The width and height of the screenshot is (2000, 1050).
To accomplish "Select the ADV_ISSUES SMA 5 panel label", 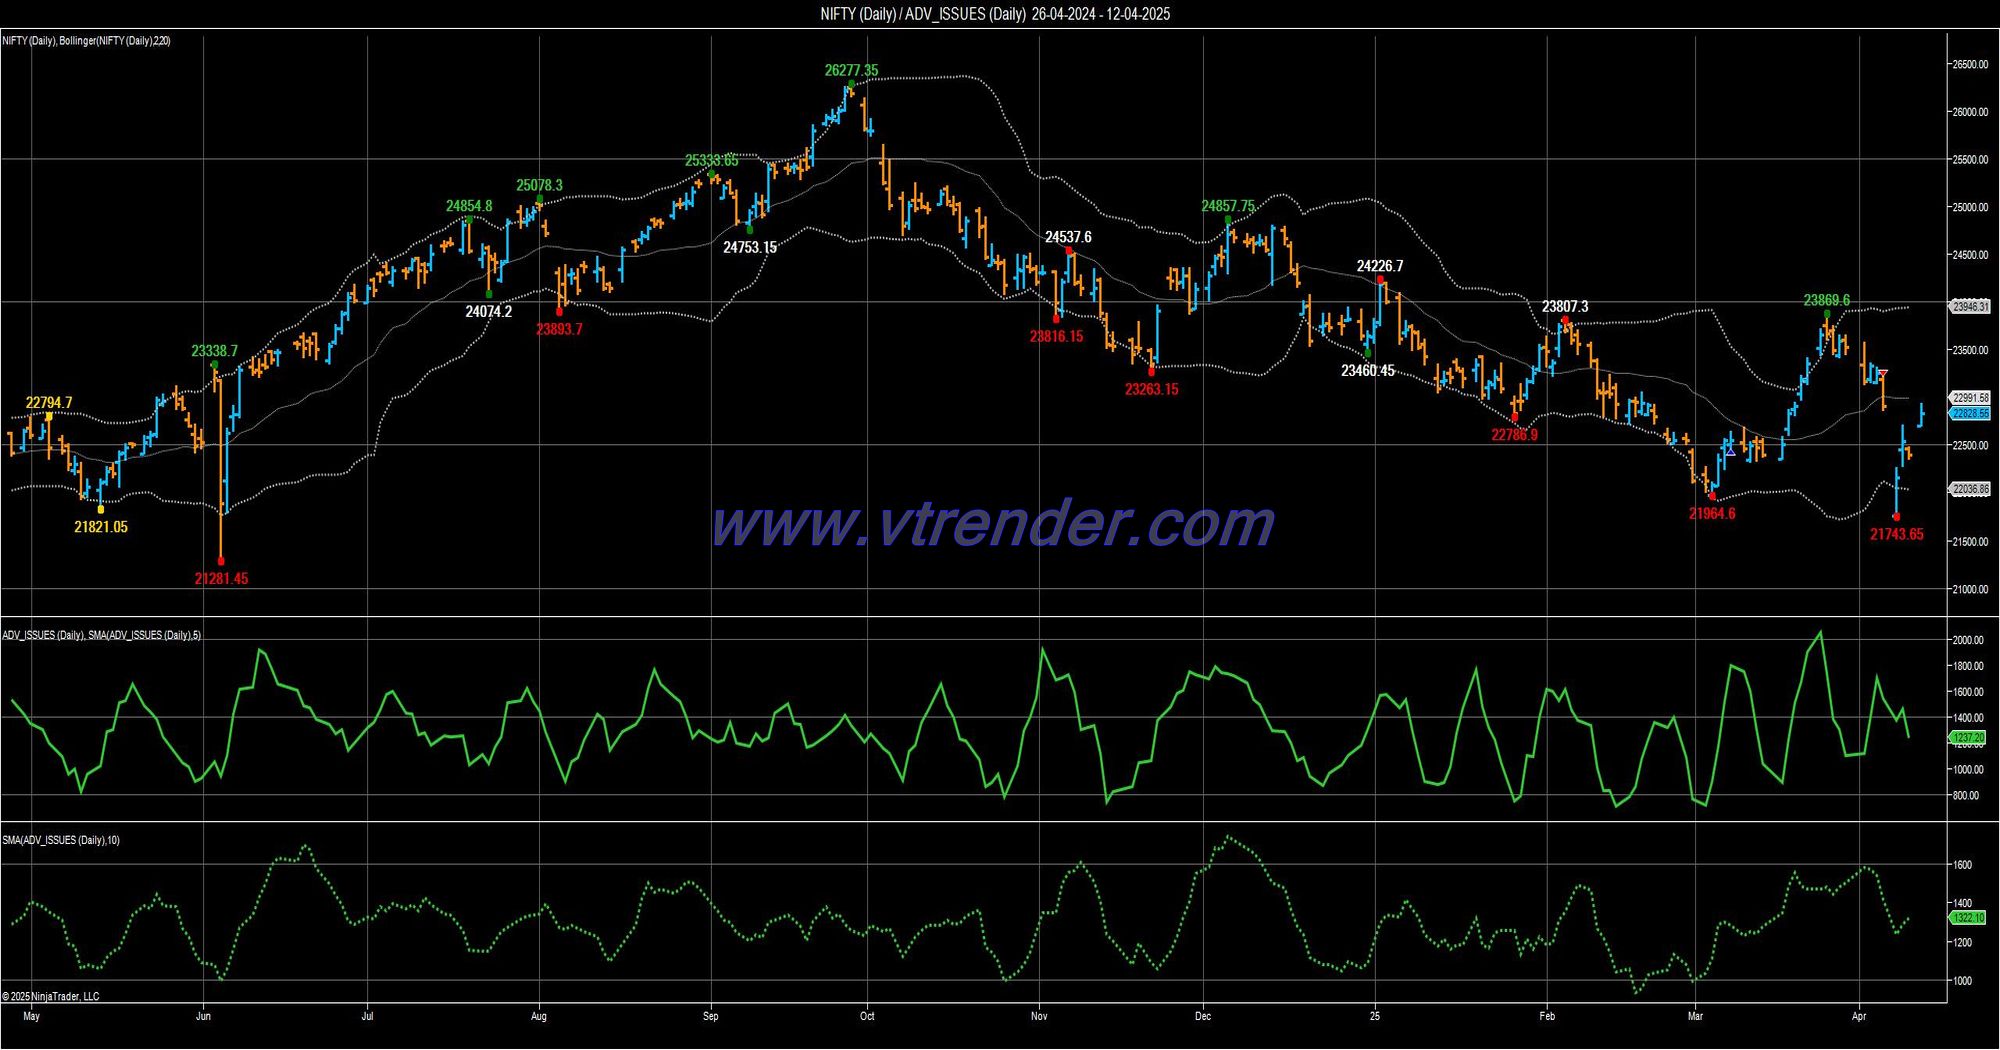I will [101, 635].
